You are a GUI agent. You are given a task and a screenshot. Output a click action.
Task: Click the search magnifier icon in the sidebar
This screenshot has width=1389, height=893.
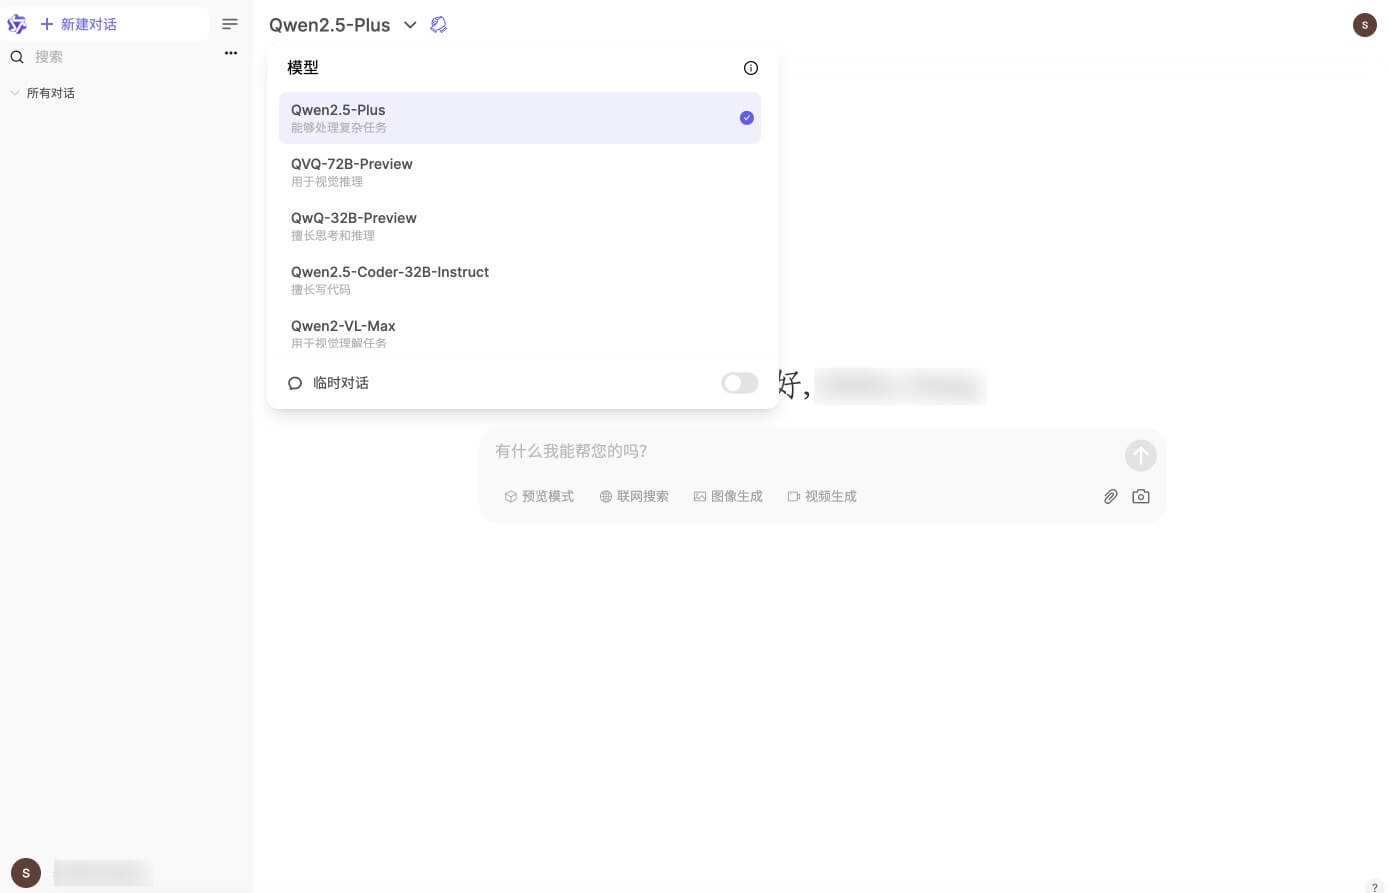point(16,57)
